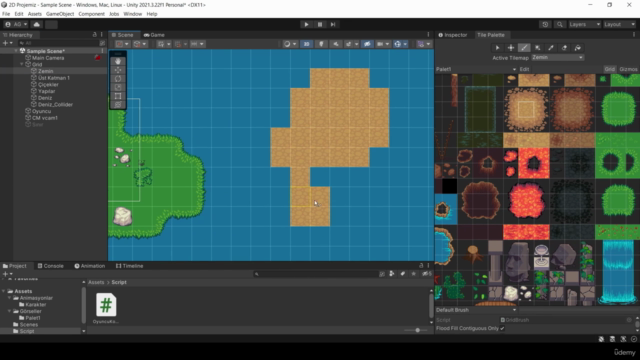This screenshot has height=360, width=640.
Task: Pick the Tile Palette flood fill bucket
Action: tap(578, 48)
